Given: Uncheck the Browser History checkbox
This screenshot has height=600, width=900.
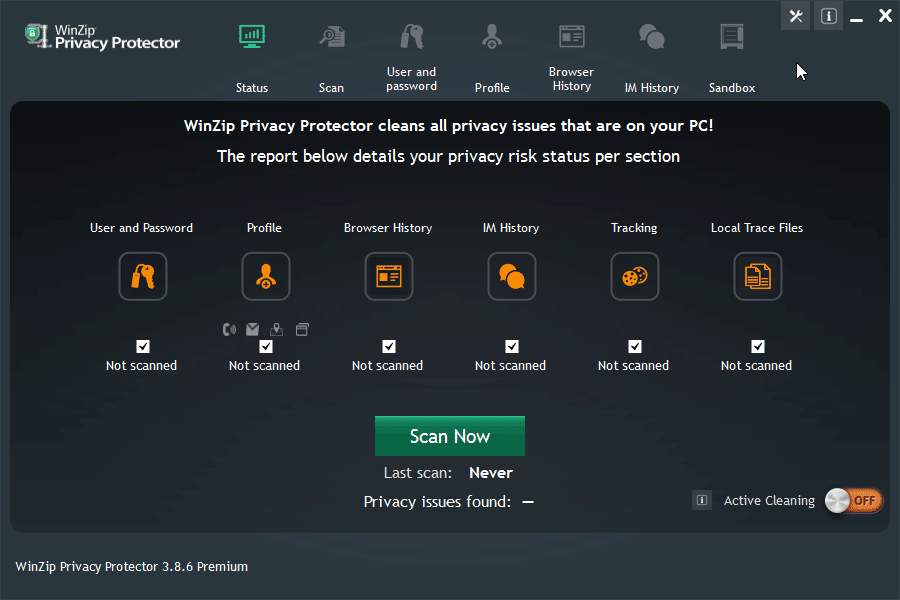Looking at the screenshot, I should pos(389,346).
